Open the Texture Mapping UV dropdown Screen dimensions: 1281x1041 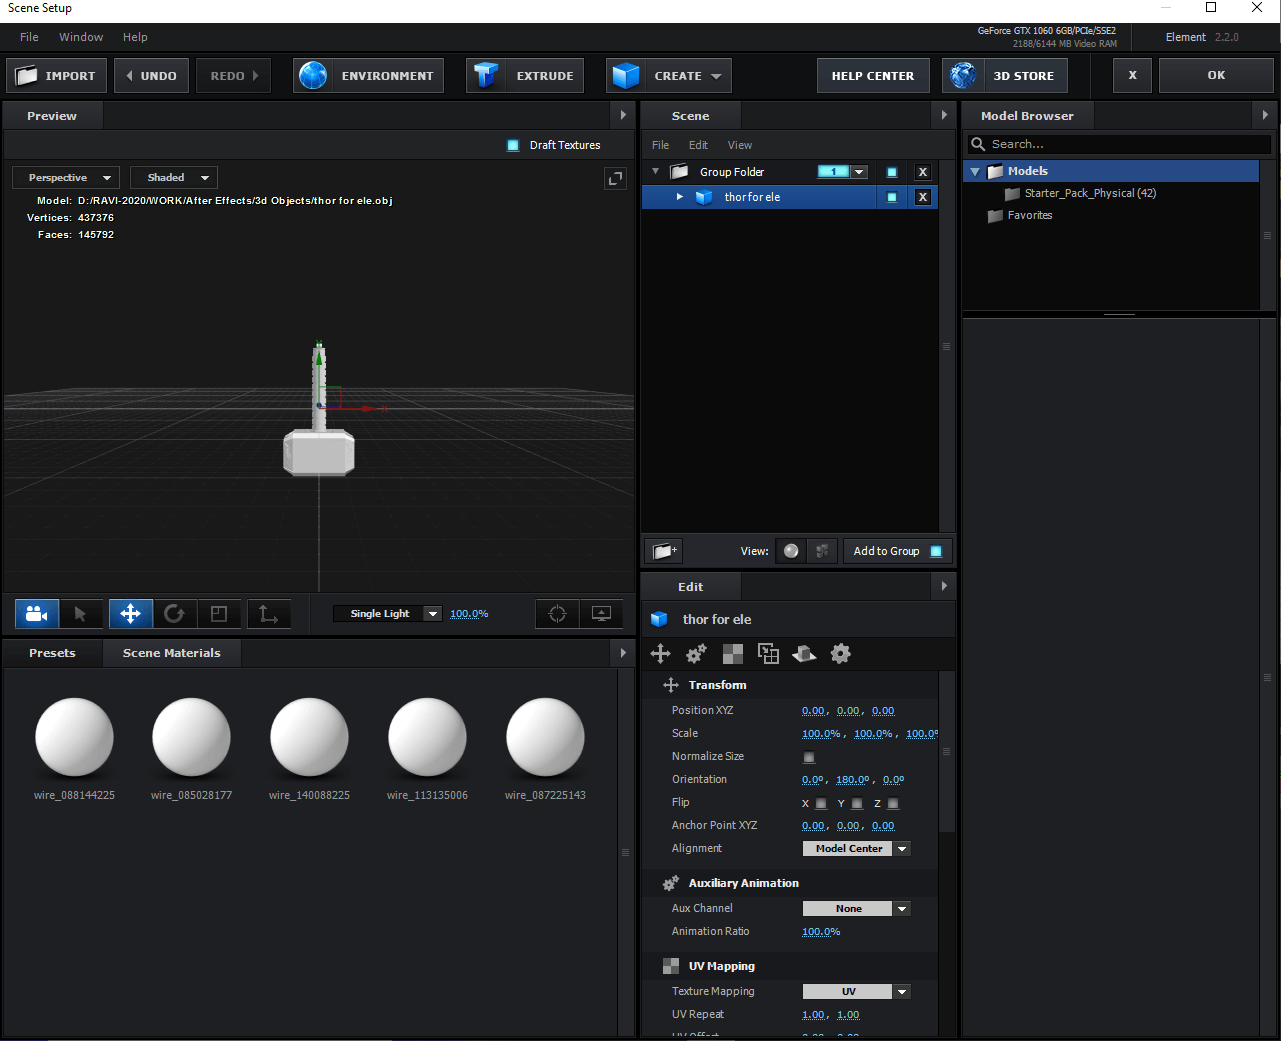point(857,992)
